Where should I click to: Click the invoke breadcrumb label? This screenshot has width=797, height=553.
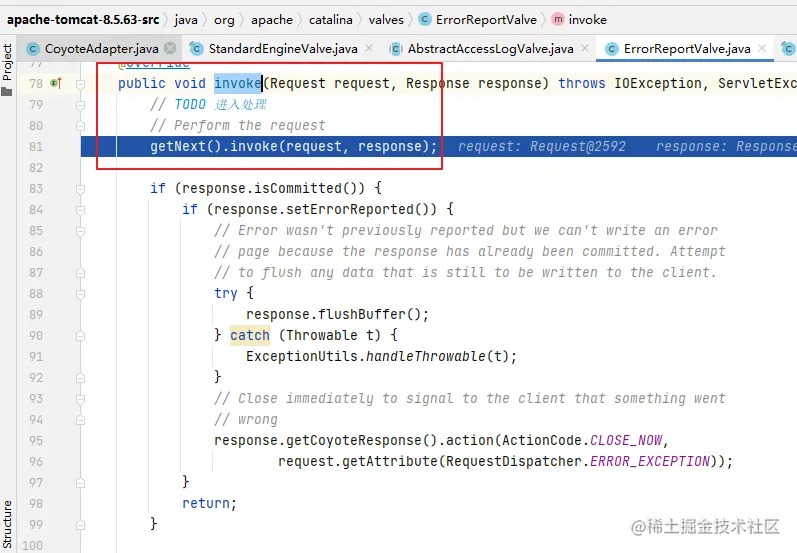[x=588, y=20]
